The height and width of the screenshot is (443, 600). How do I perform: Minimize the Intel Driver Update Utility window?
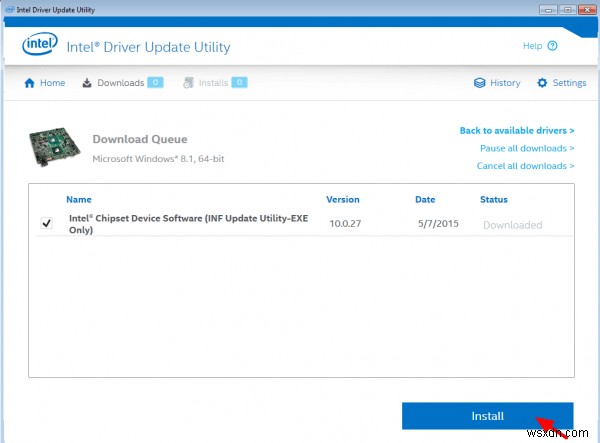point(548,10)
